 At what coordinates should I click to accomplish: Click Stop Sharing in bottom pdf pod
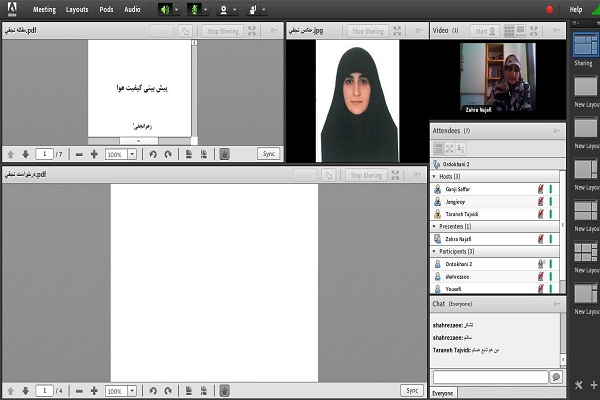point(366,175)
